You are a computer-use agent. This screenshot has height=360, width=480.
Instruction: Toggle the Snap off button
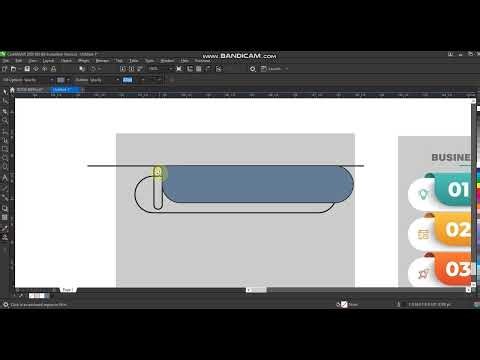coord(219,69)
